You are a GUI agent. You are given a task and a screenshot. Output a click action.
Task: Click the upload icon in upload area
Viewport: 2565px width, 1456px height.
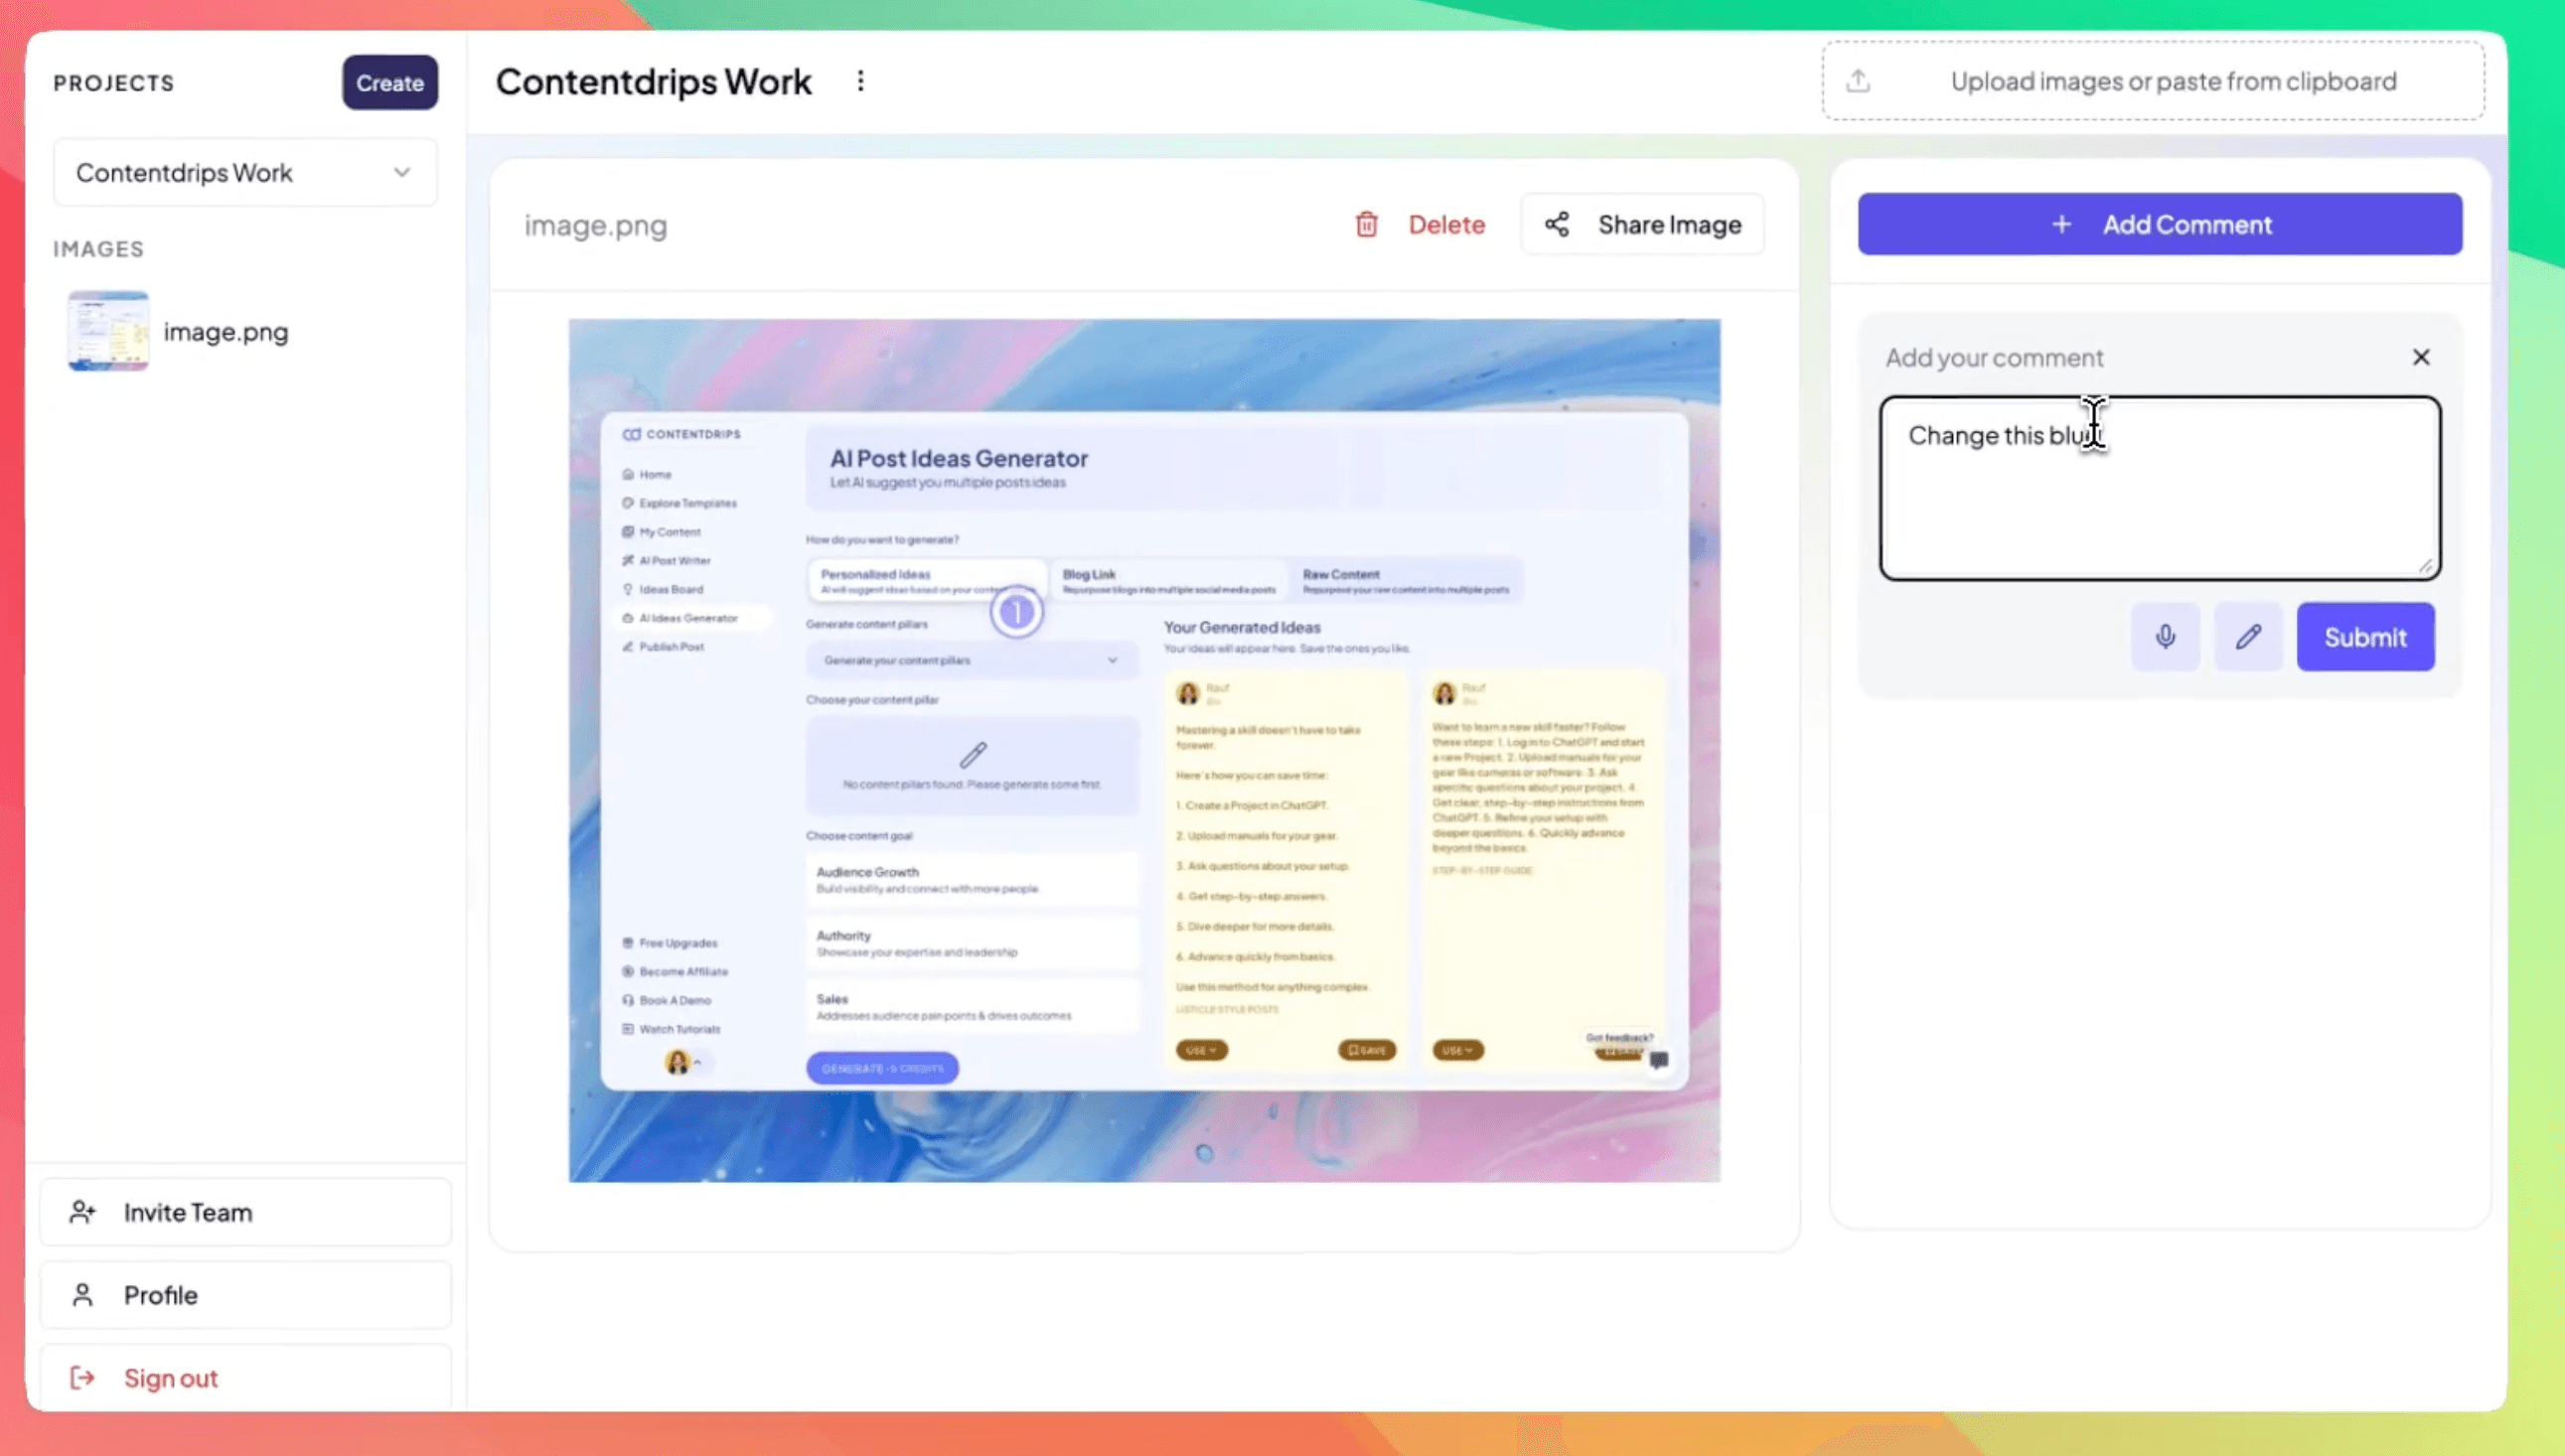click(1858, 81)
